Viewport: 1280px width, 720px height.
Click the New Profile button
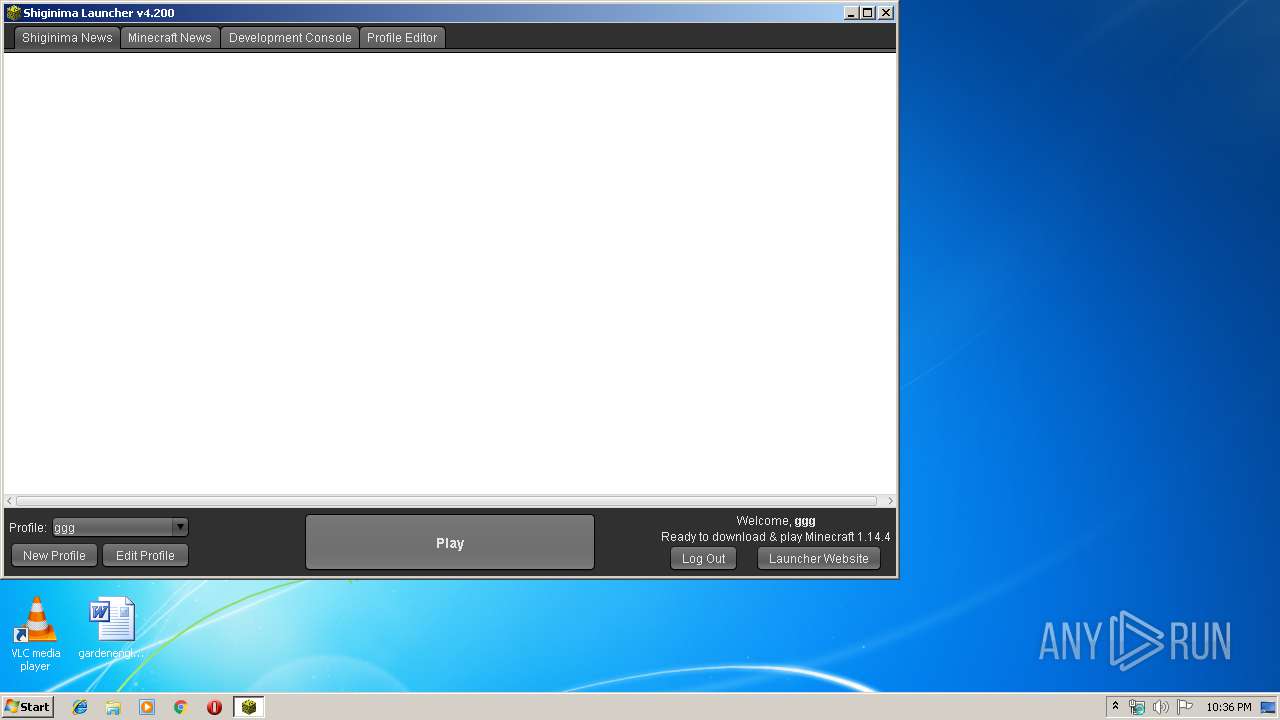point(55,556)
